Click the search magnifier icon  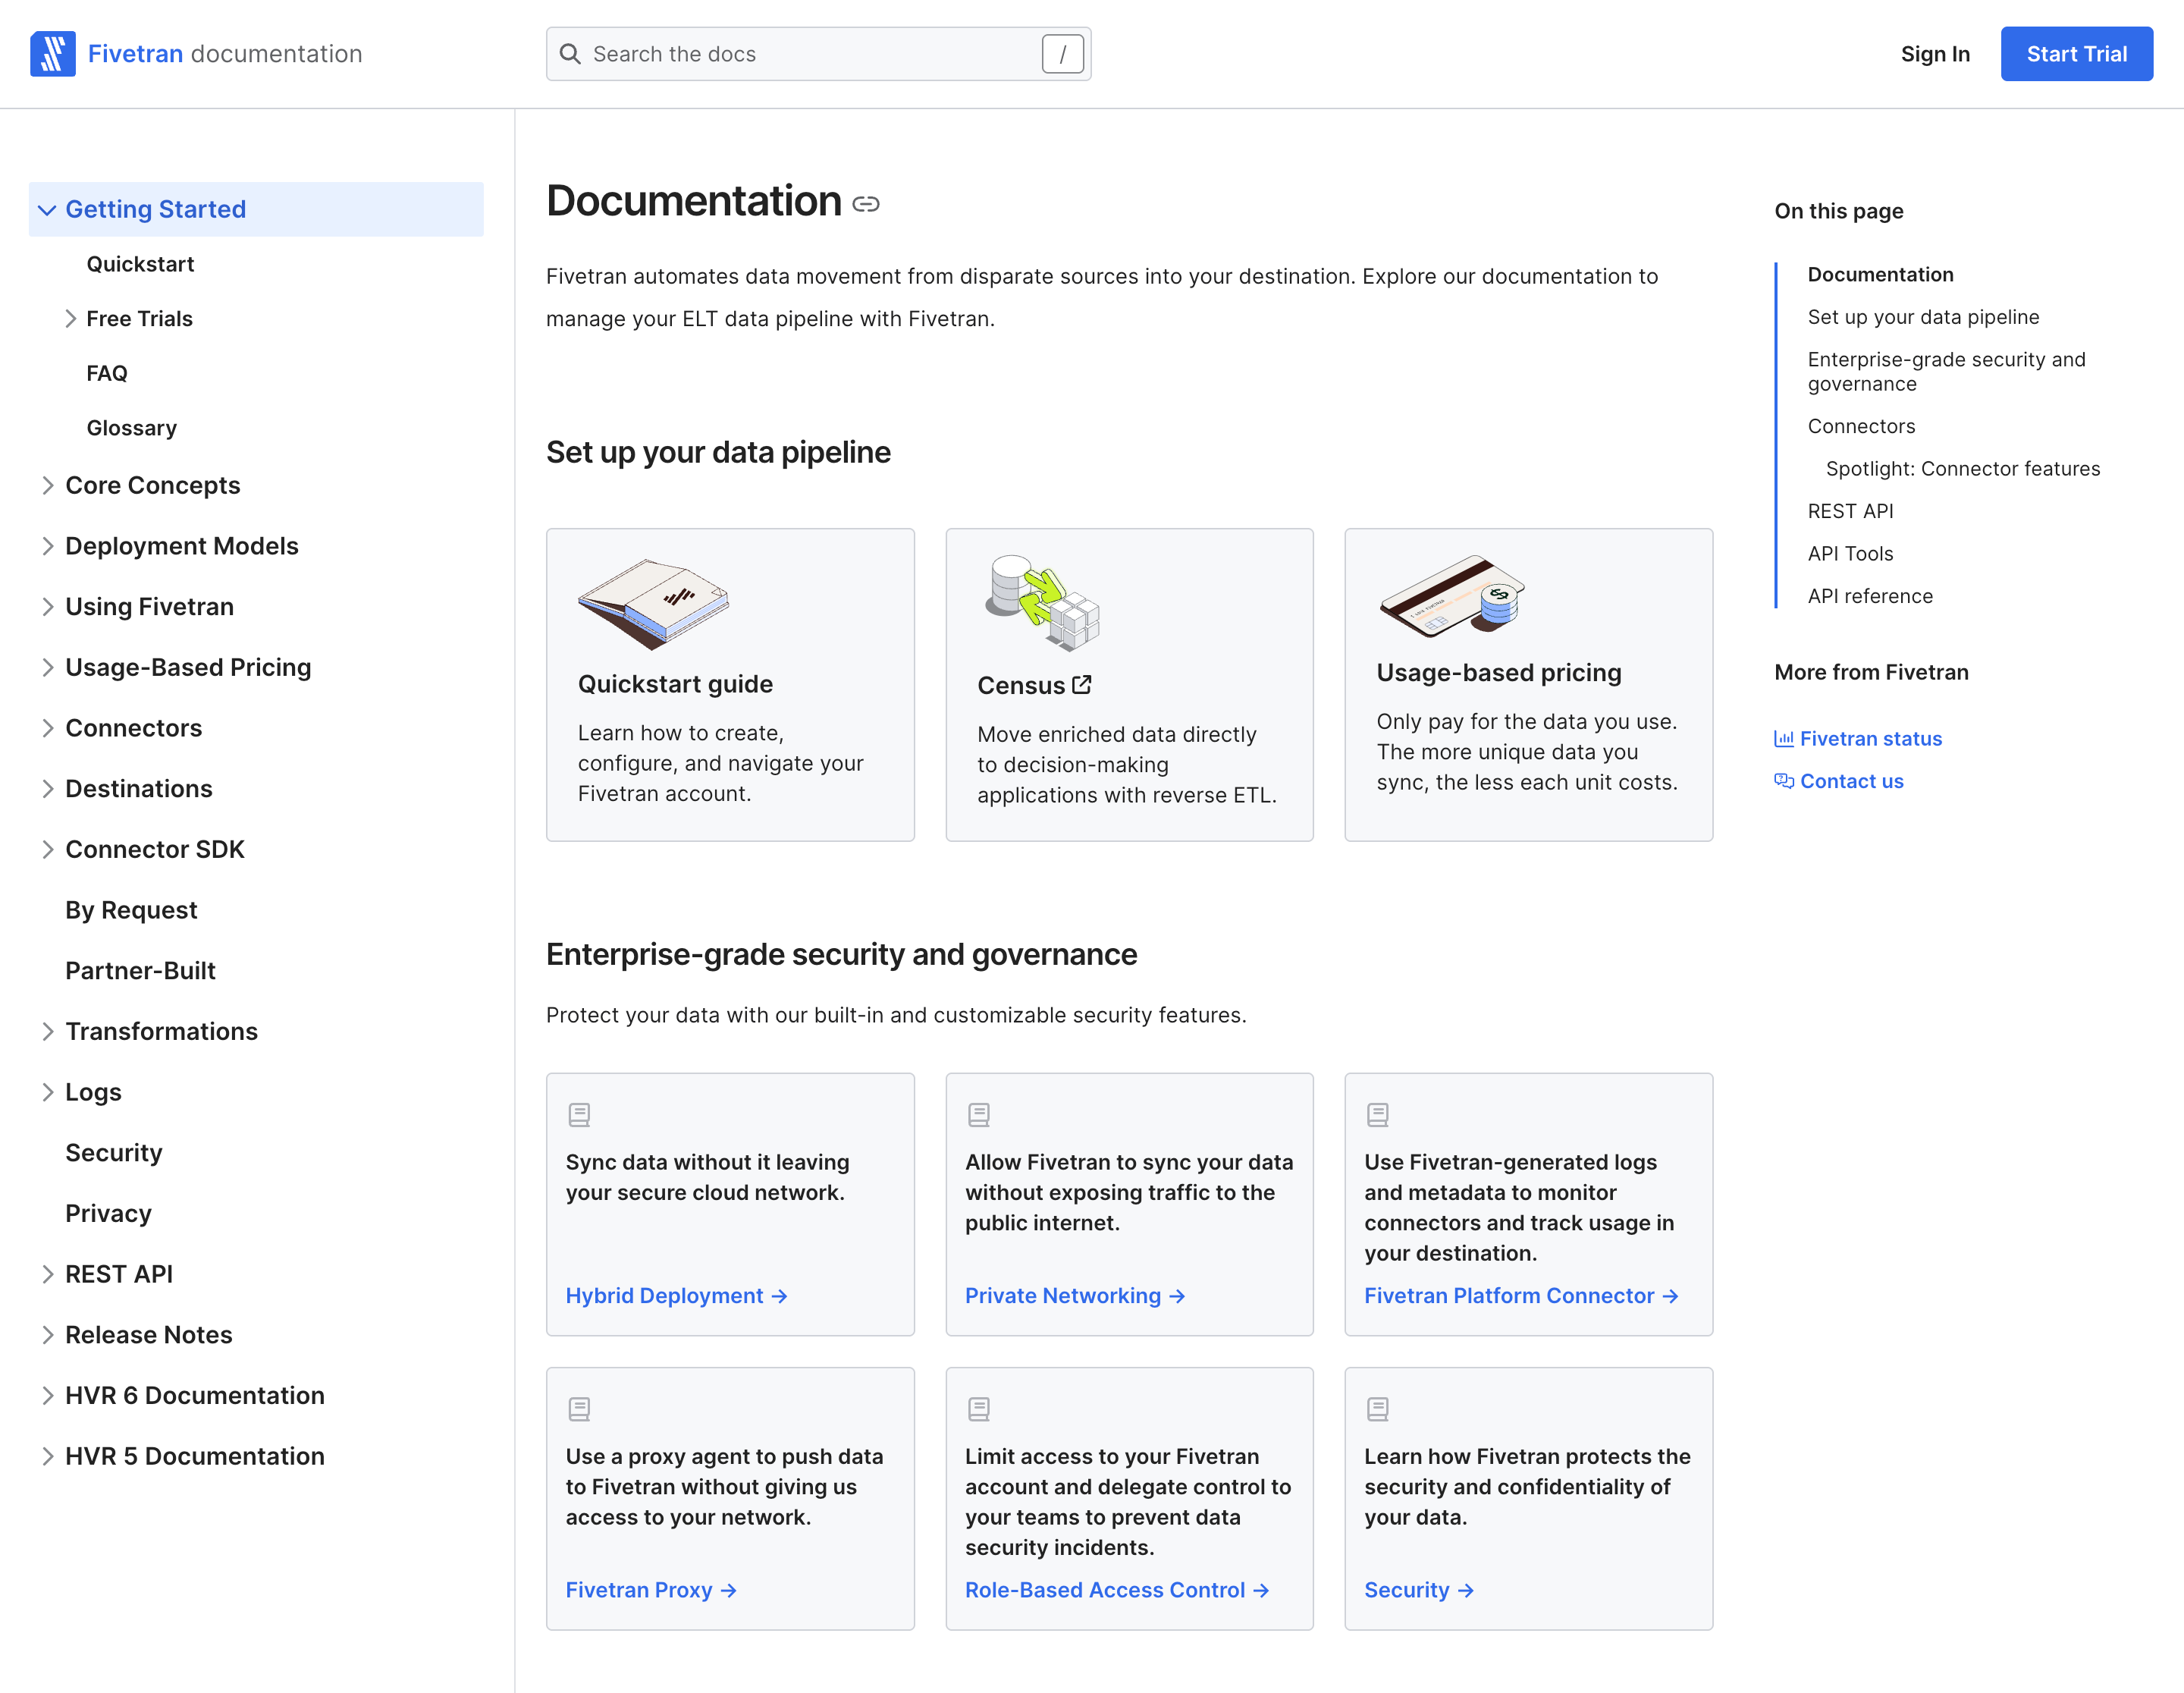pyautogui.click(x=570, y=54)
